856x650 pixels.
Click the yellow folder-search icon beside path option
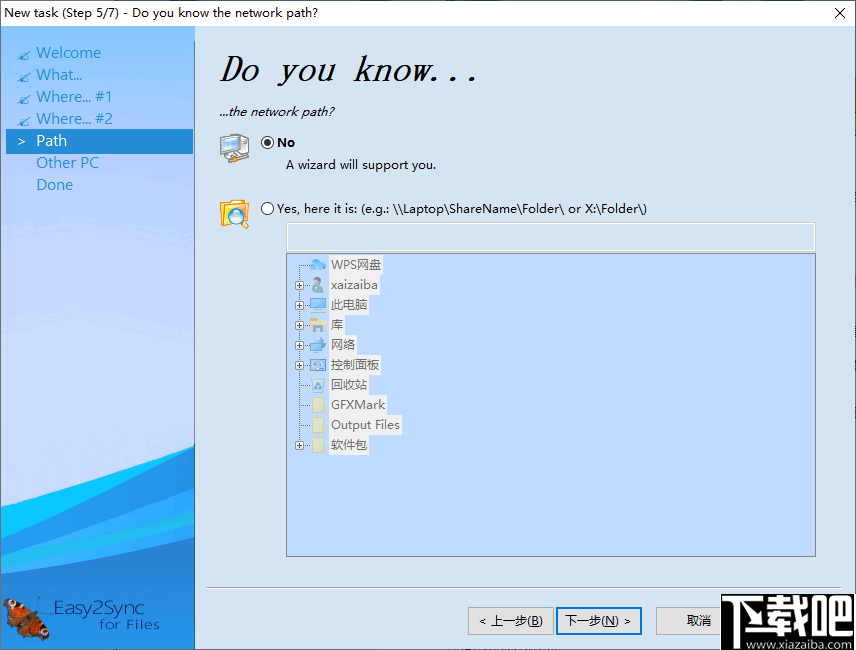click(234, 214)
